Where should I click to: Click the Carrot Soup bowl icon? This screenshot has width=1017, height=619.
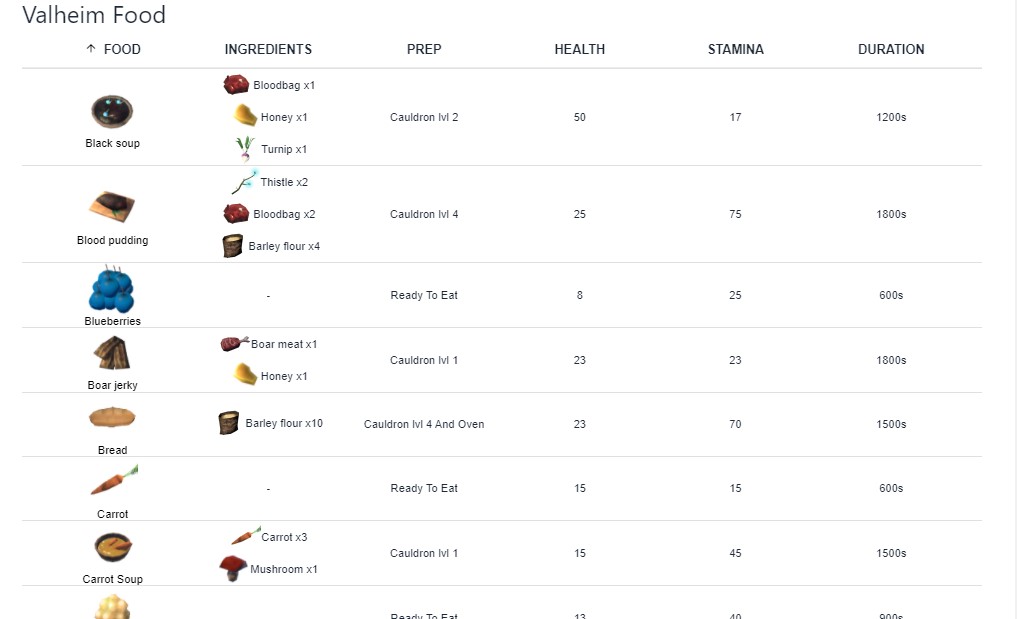[x=112, y=547]
